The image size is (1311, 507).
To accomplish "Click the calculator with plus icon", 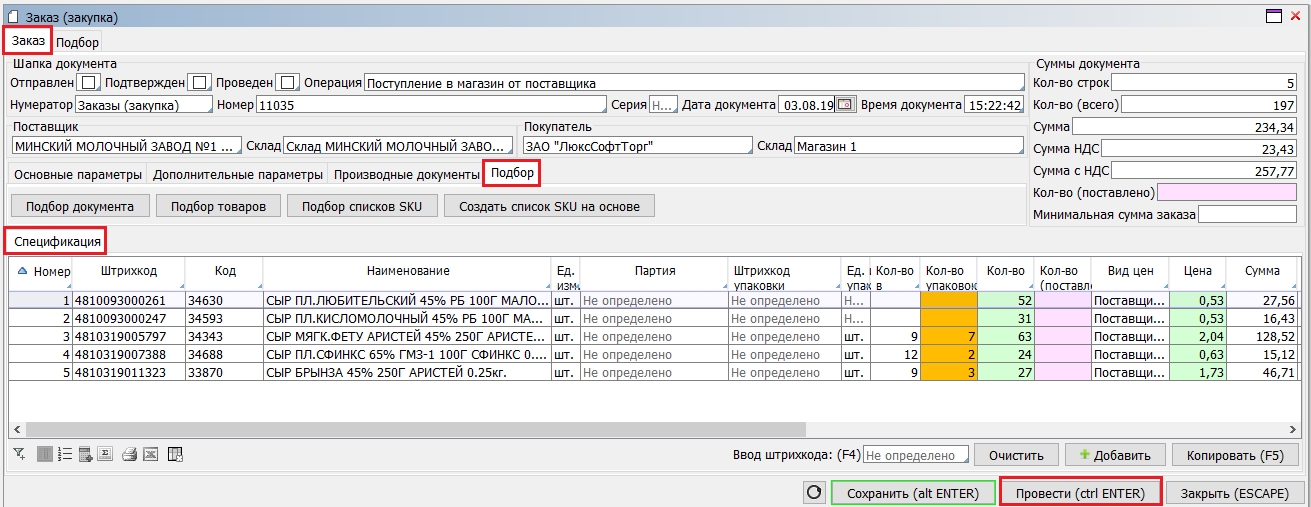I will [x=86, y=455].
